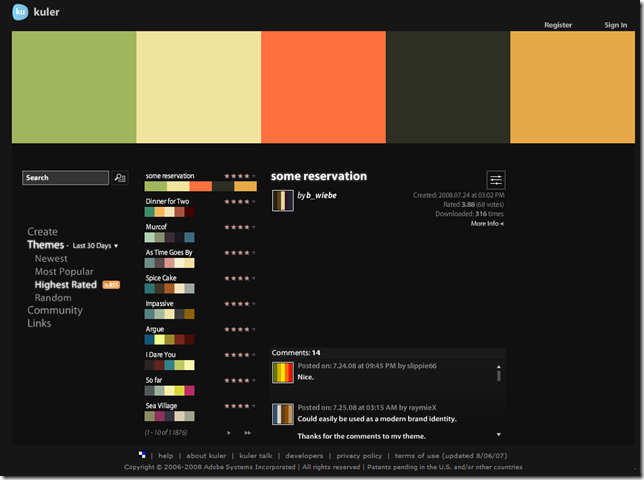This screenshot has height=480, width=644.
Task: Click the Register link
Action: click(558, 25)
